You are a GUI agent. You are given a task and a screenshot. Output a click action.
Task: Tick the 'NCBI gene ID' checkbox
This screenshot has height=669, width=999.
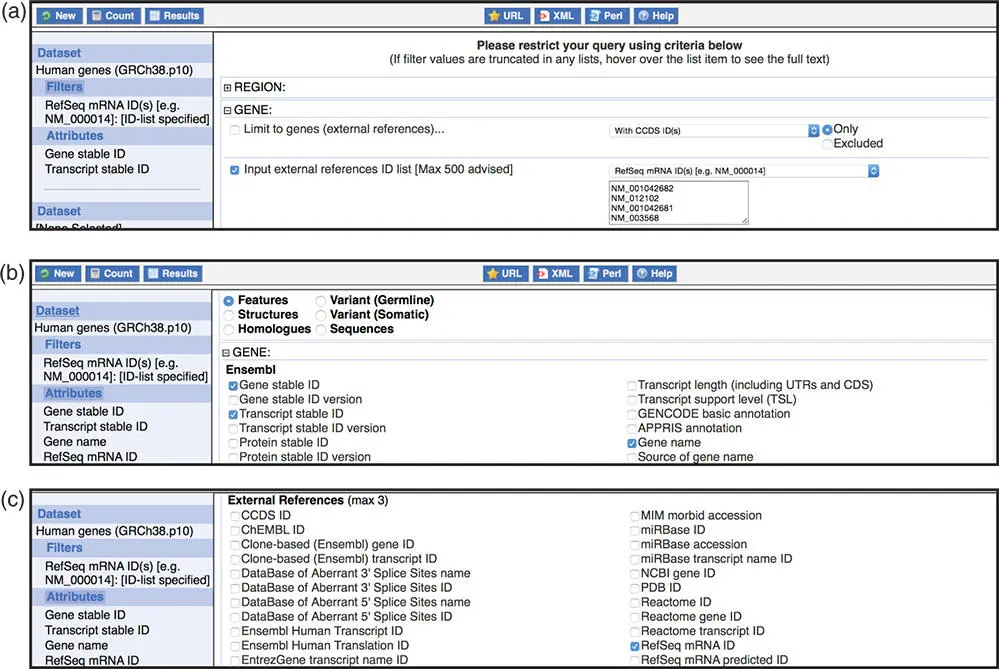pos(634,573)
